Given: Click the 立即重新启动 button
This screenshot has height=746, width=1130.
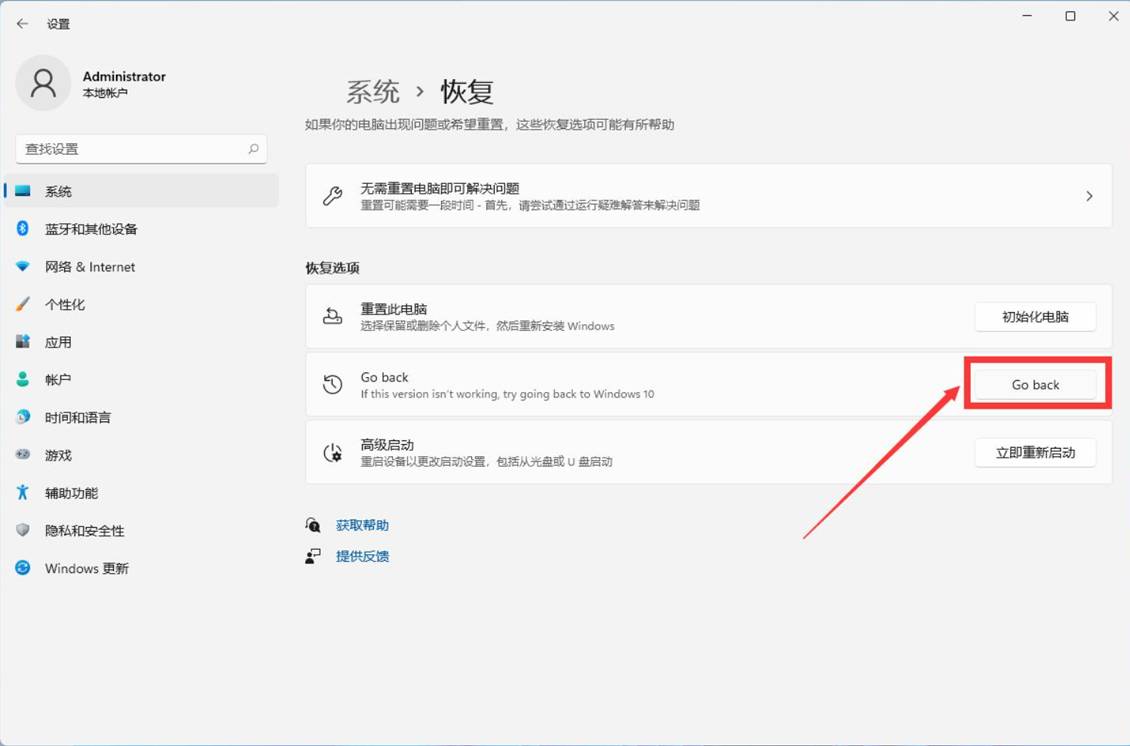Looking at the screenshot, I should (1035, 453).
